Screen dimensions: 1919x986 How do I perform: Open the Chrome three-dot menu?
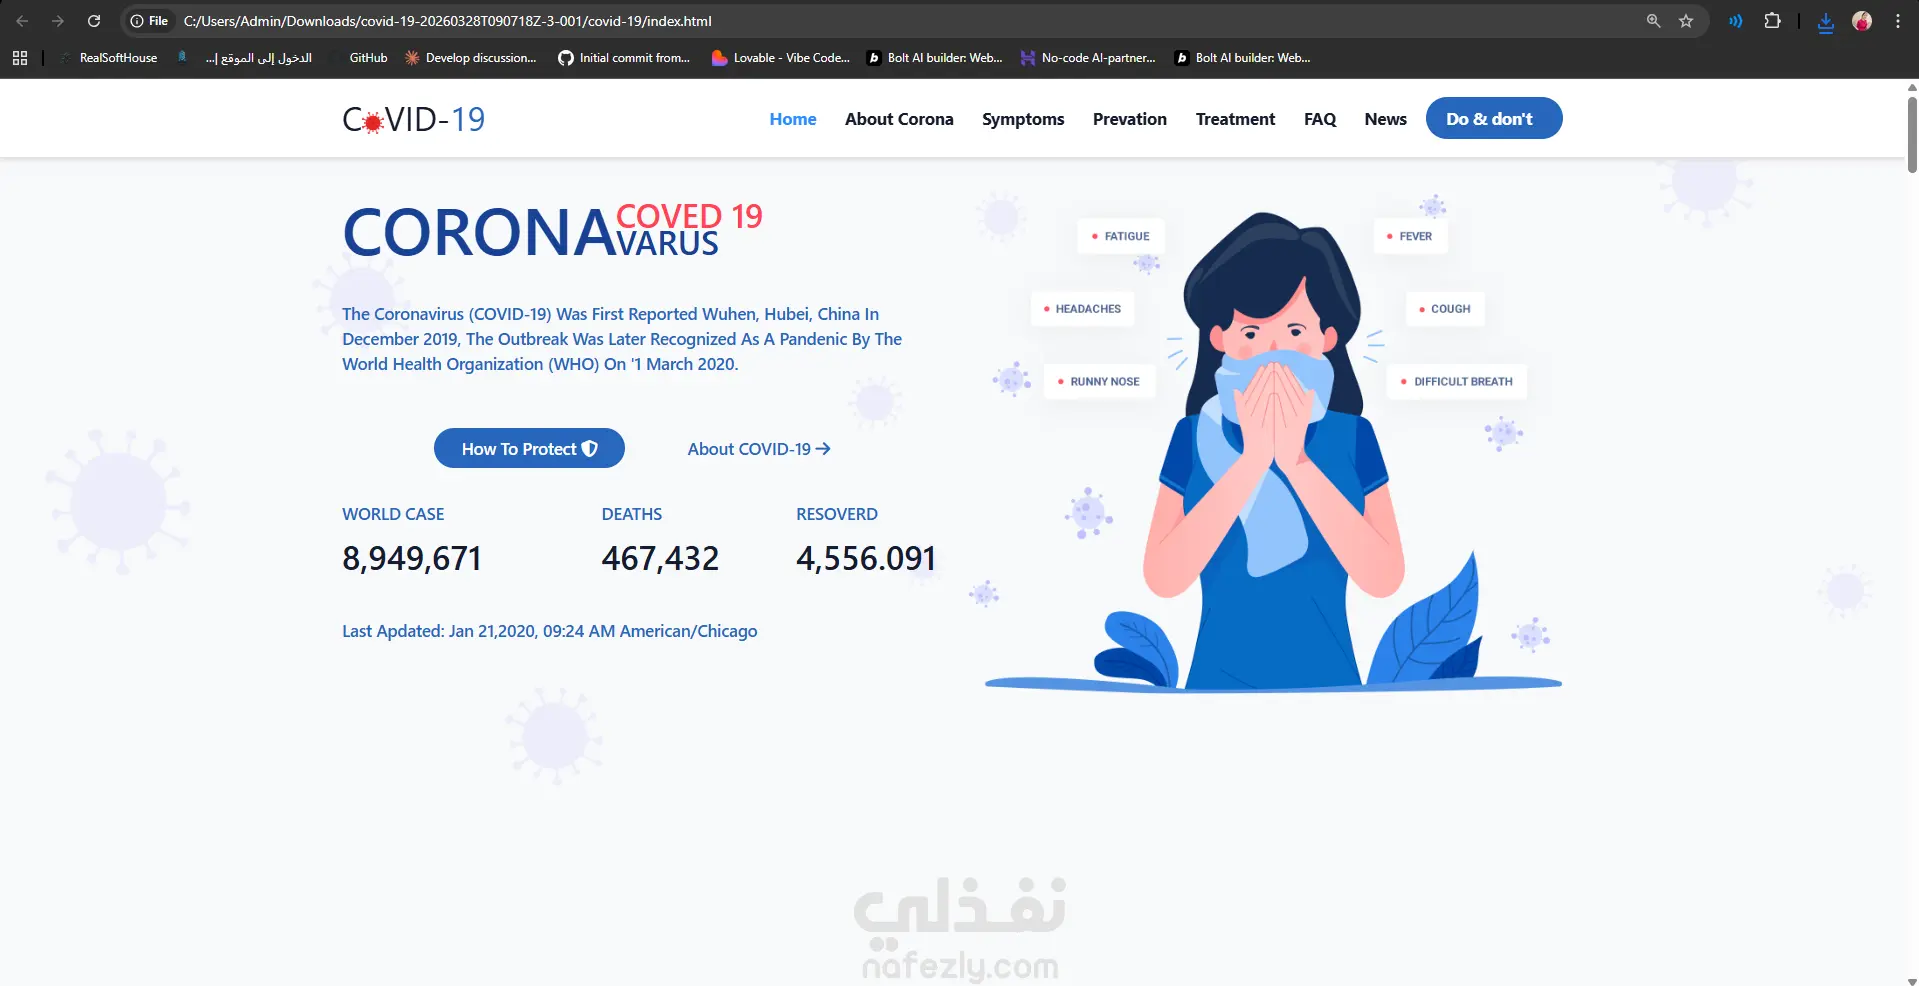1898,21
